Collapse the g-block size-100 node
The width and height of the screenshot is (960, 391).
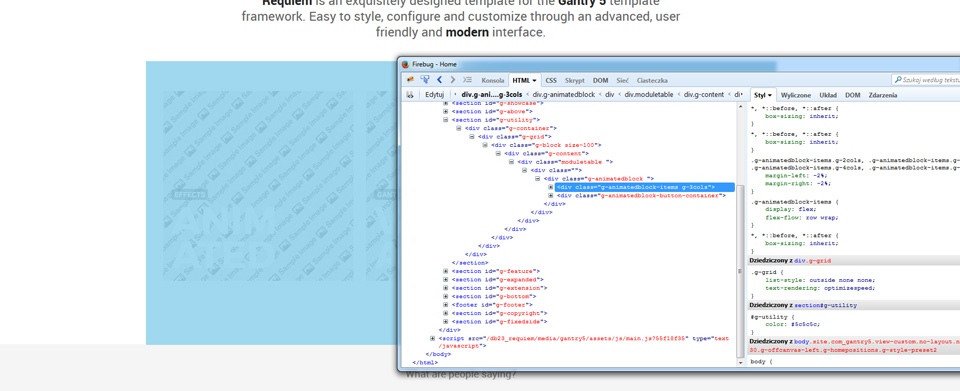click(485, 145)
